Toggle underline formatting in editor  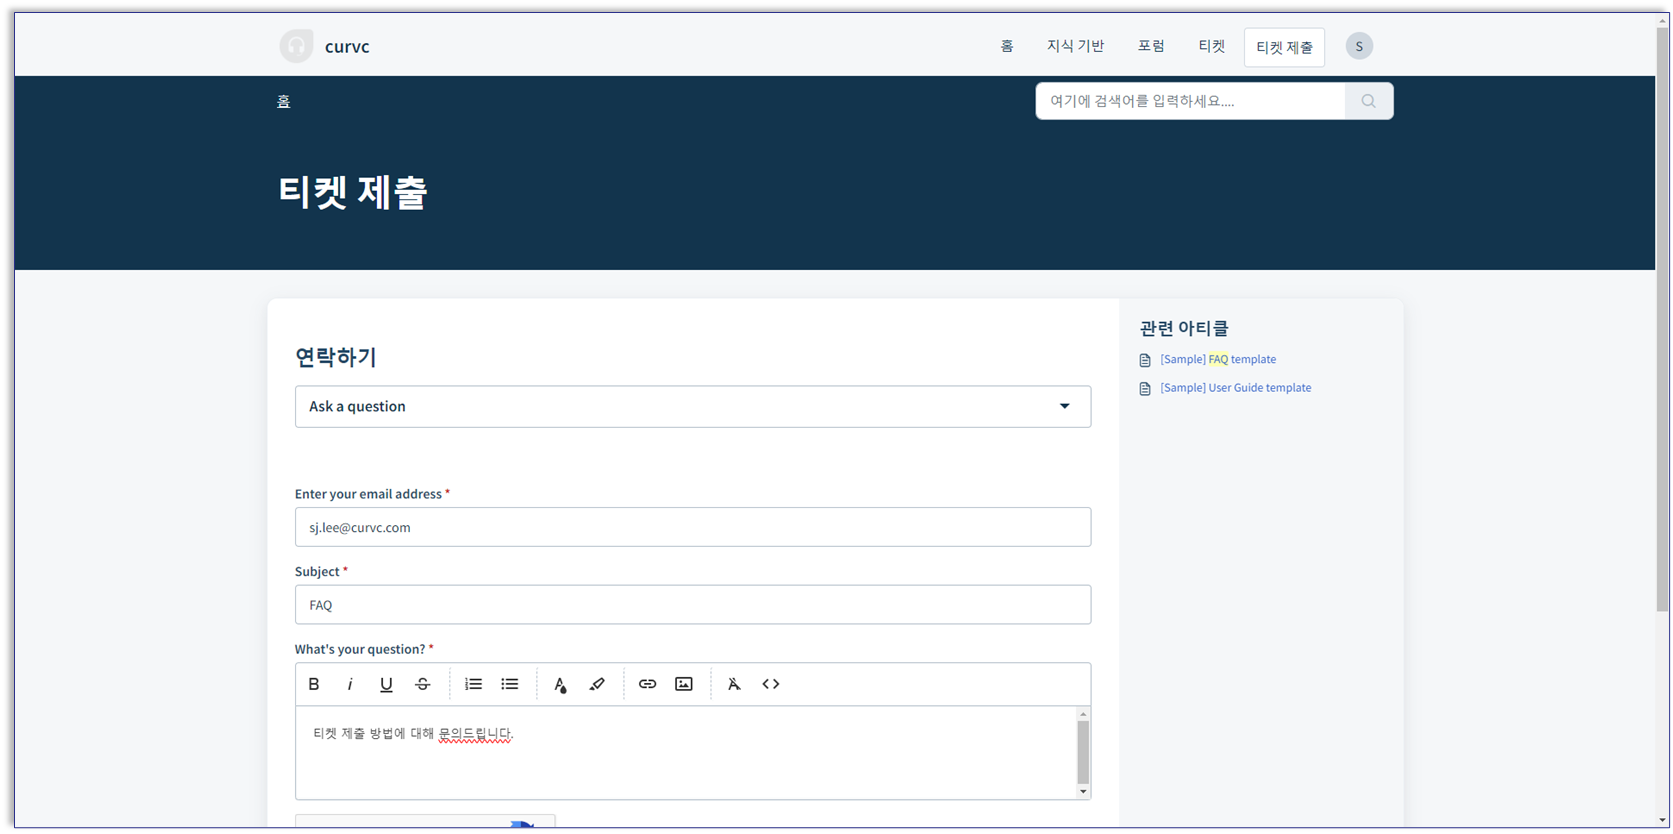point(386,684)
